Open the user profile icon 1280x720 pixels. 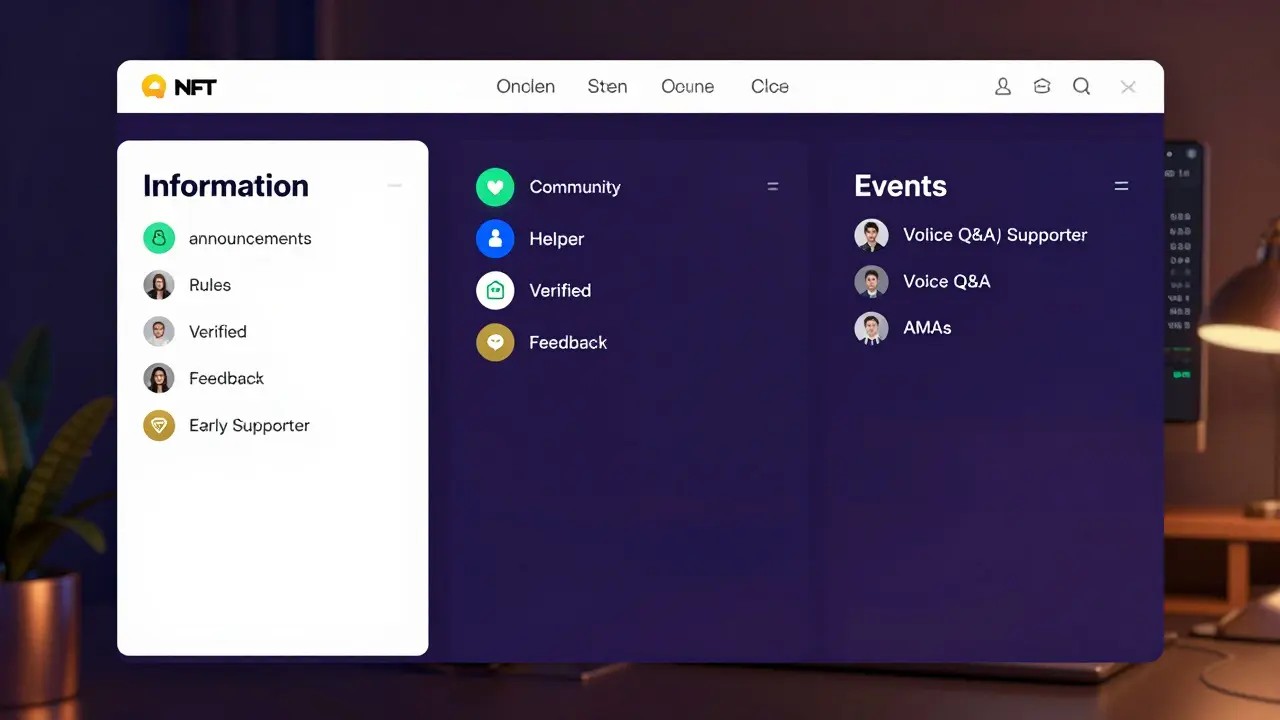(1003, 87)
